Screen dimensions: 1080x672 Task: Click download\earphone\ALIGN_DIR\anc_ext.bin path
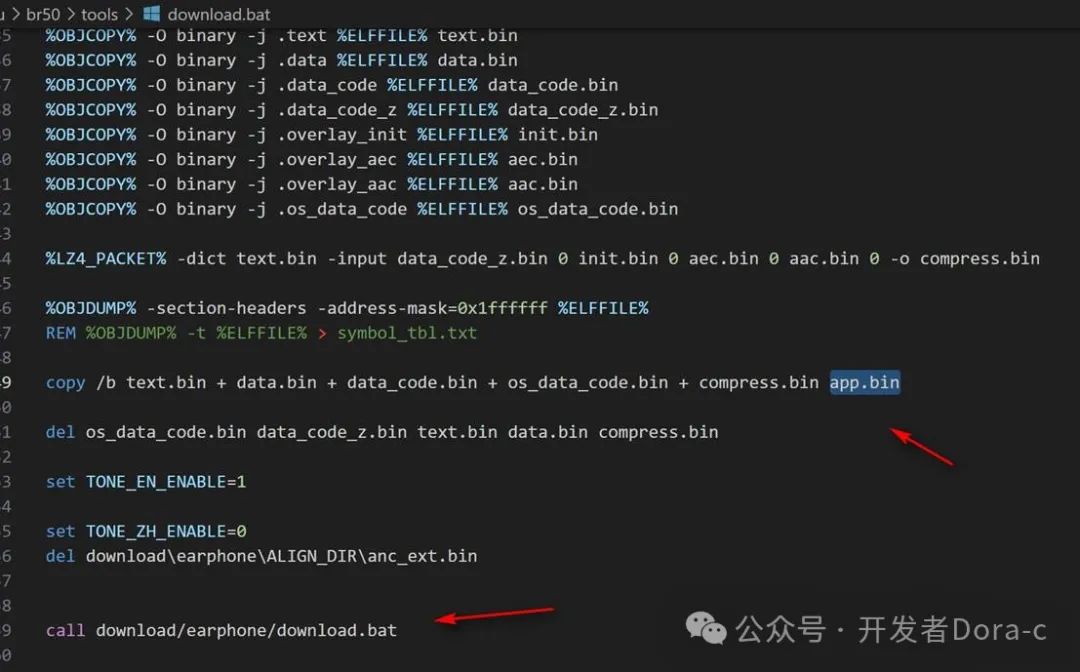[x=281, y=556]
